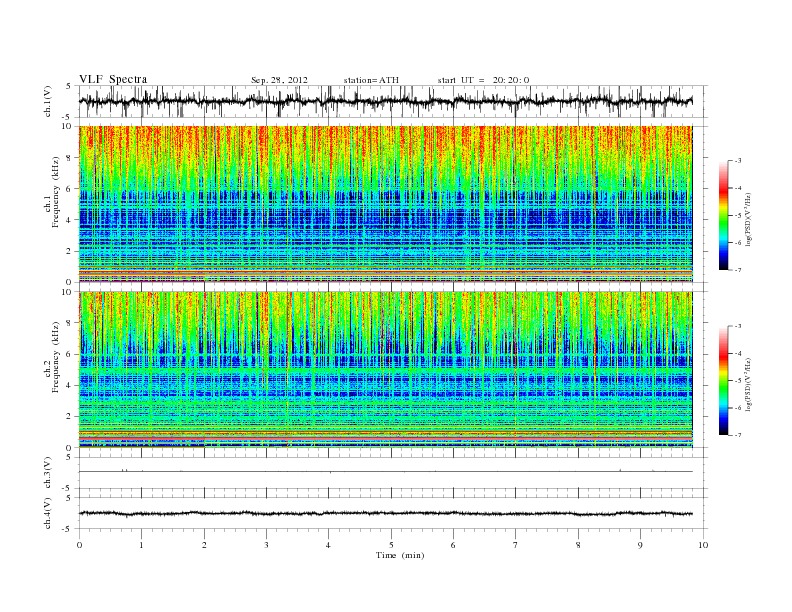Screen dimensions: 792x612
Task: Click the ch.4 voltage waveform trace
Action: click(386, 514)
